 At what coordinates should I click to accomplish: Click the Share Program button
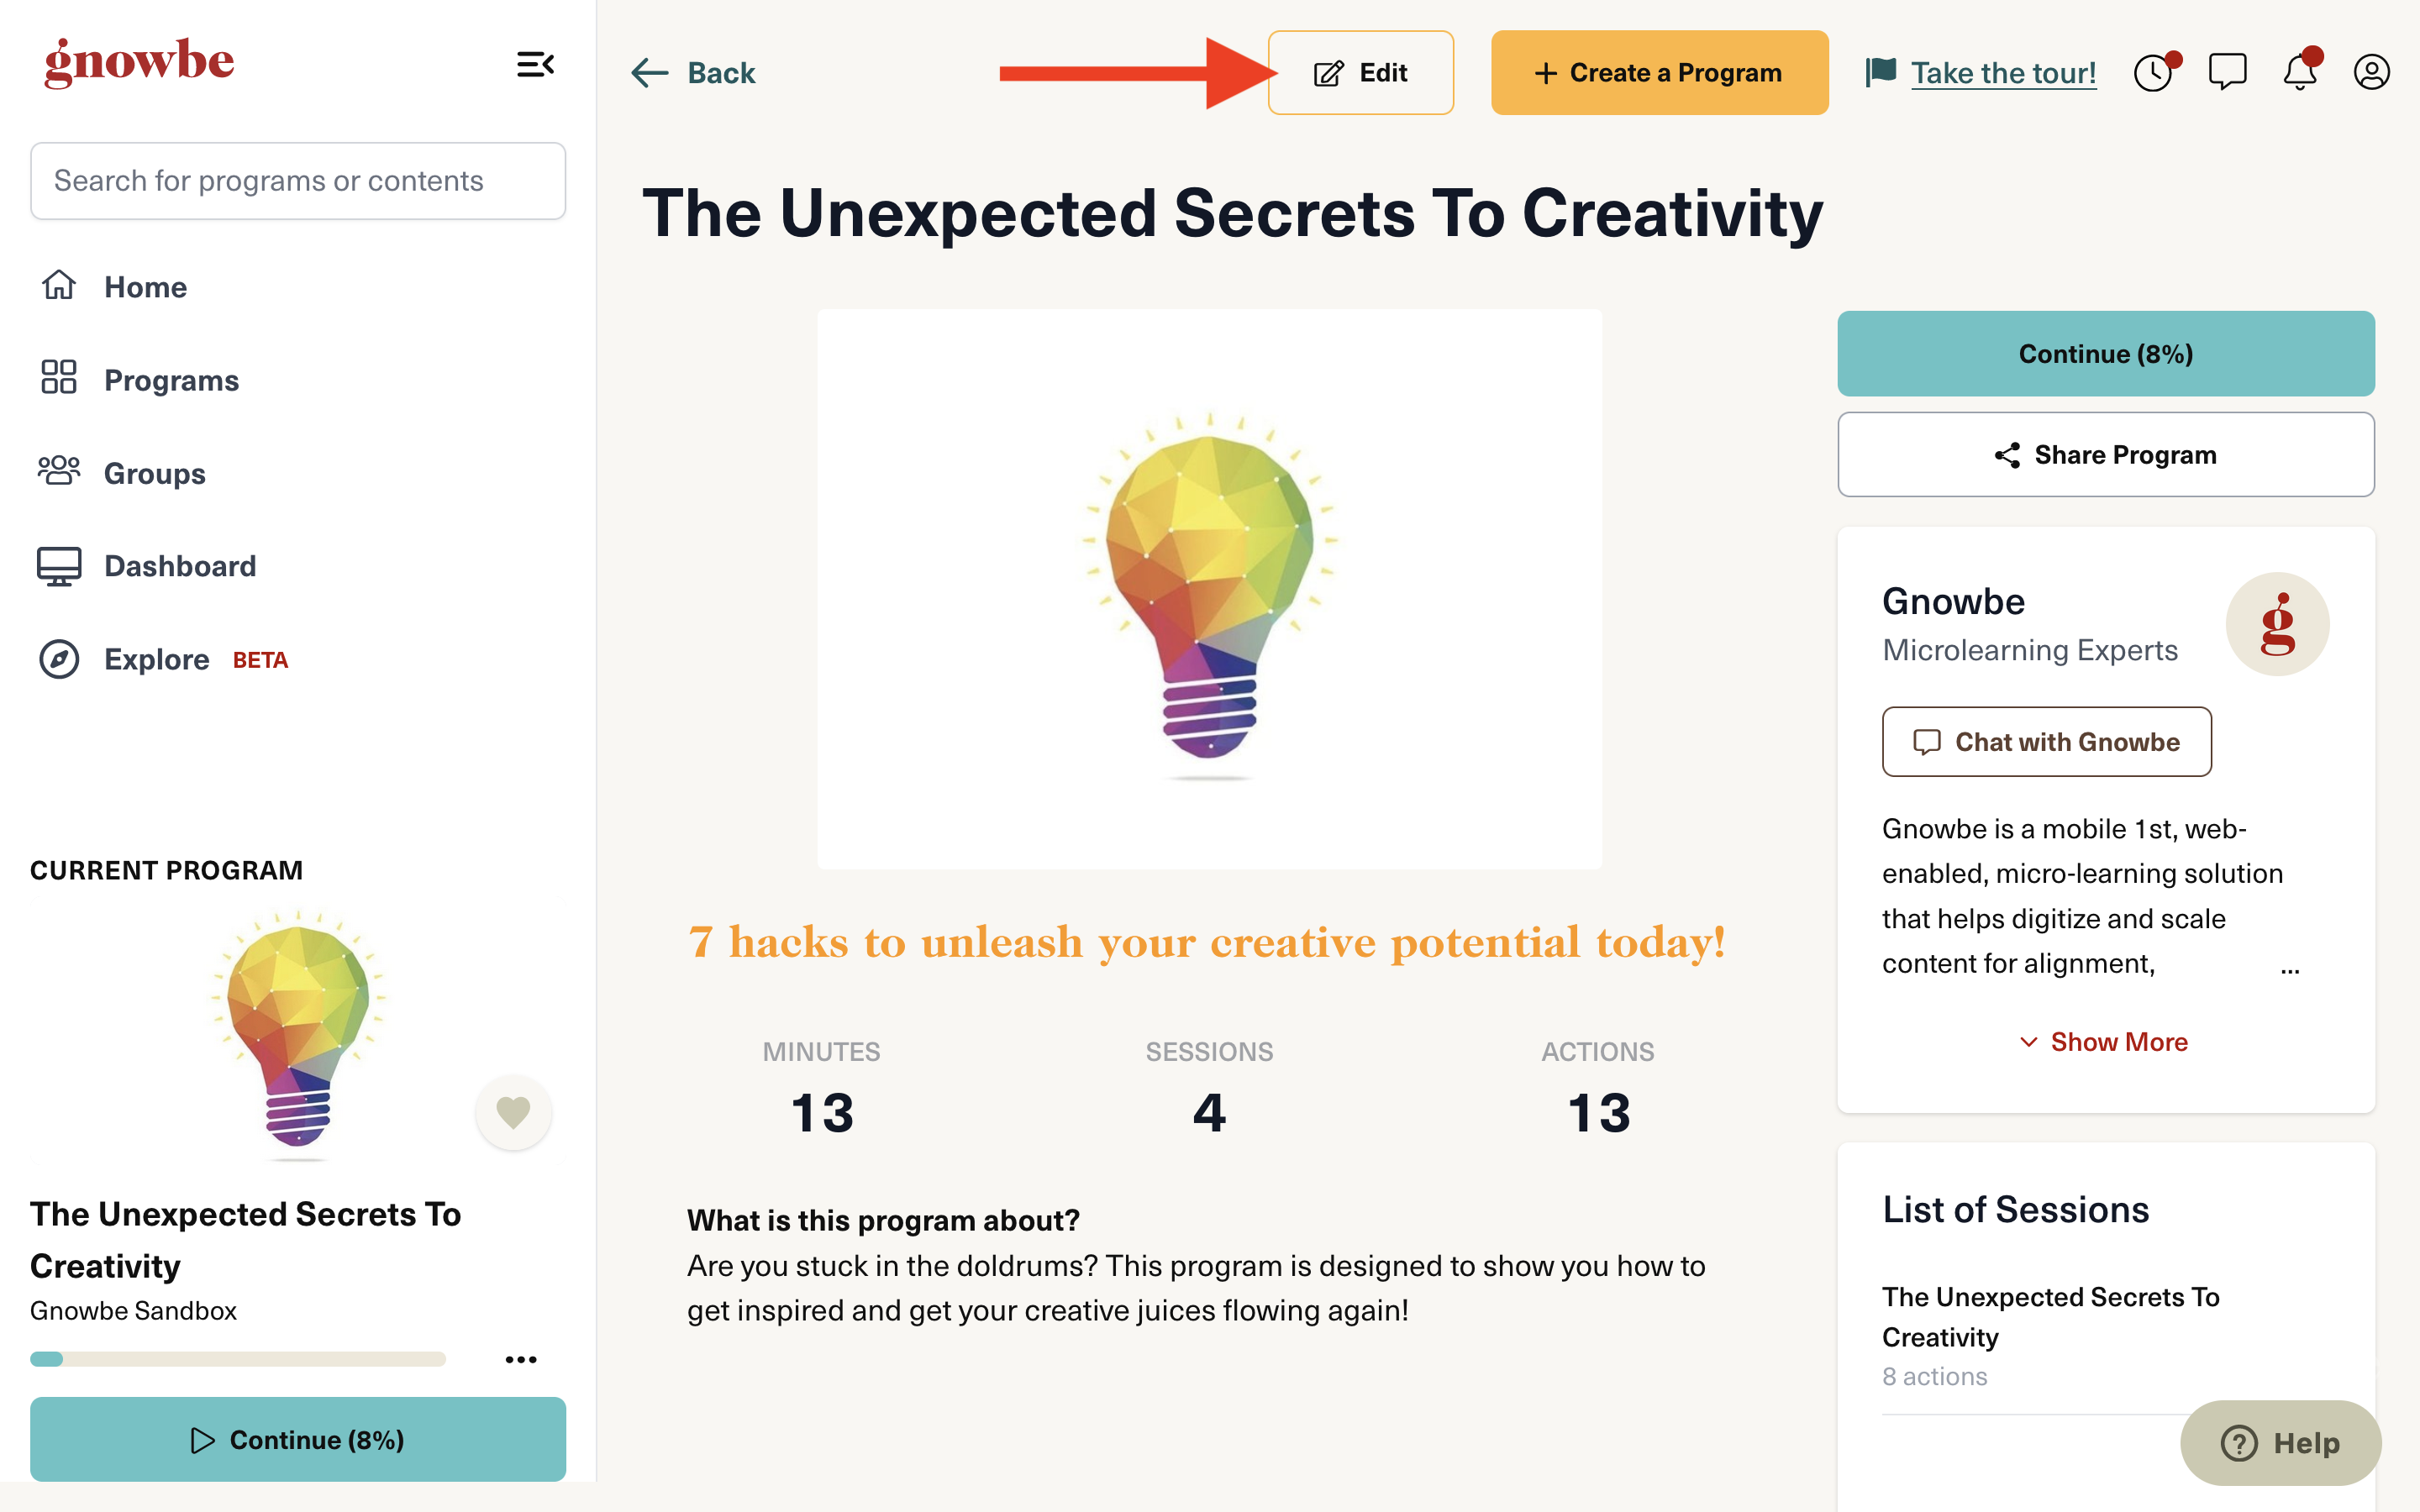[2105, 455]
